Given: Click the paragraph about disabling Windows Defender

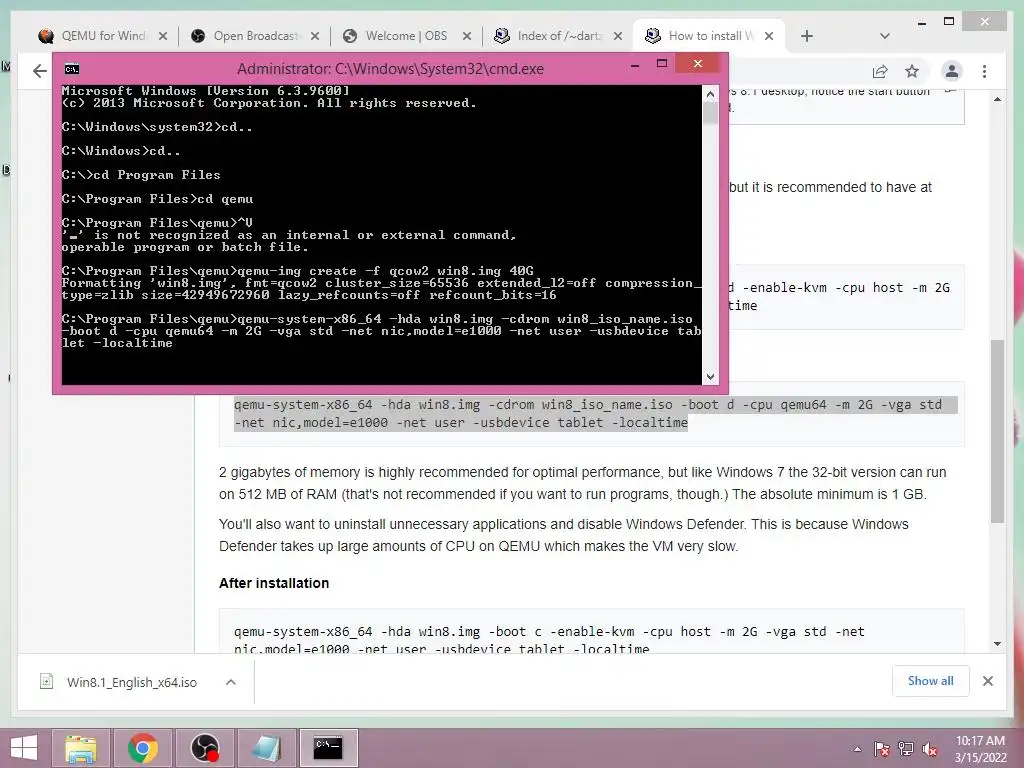Looking at the screenshot, I should click(x=564, y=535).
